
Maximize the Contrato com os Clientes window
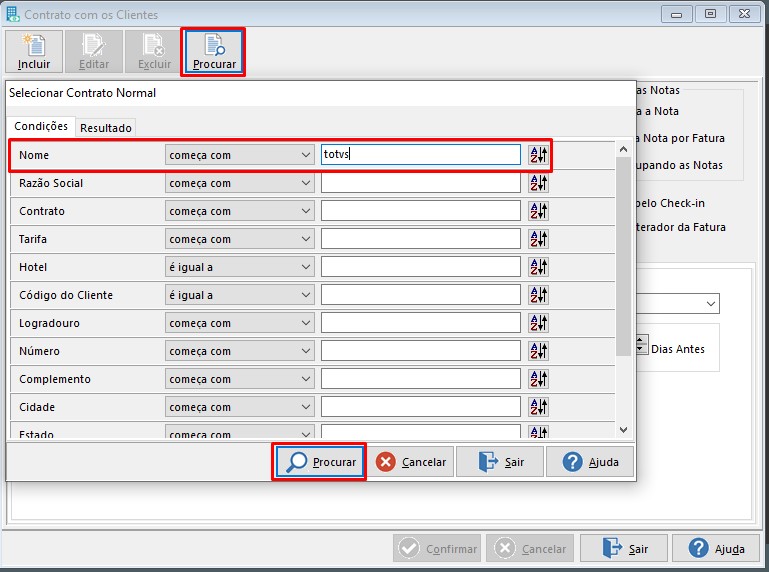pos(710,14)
